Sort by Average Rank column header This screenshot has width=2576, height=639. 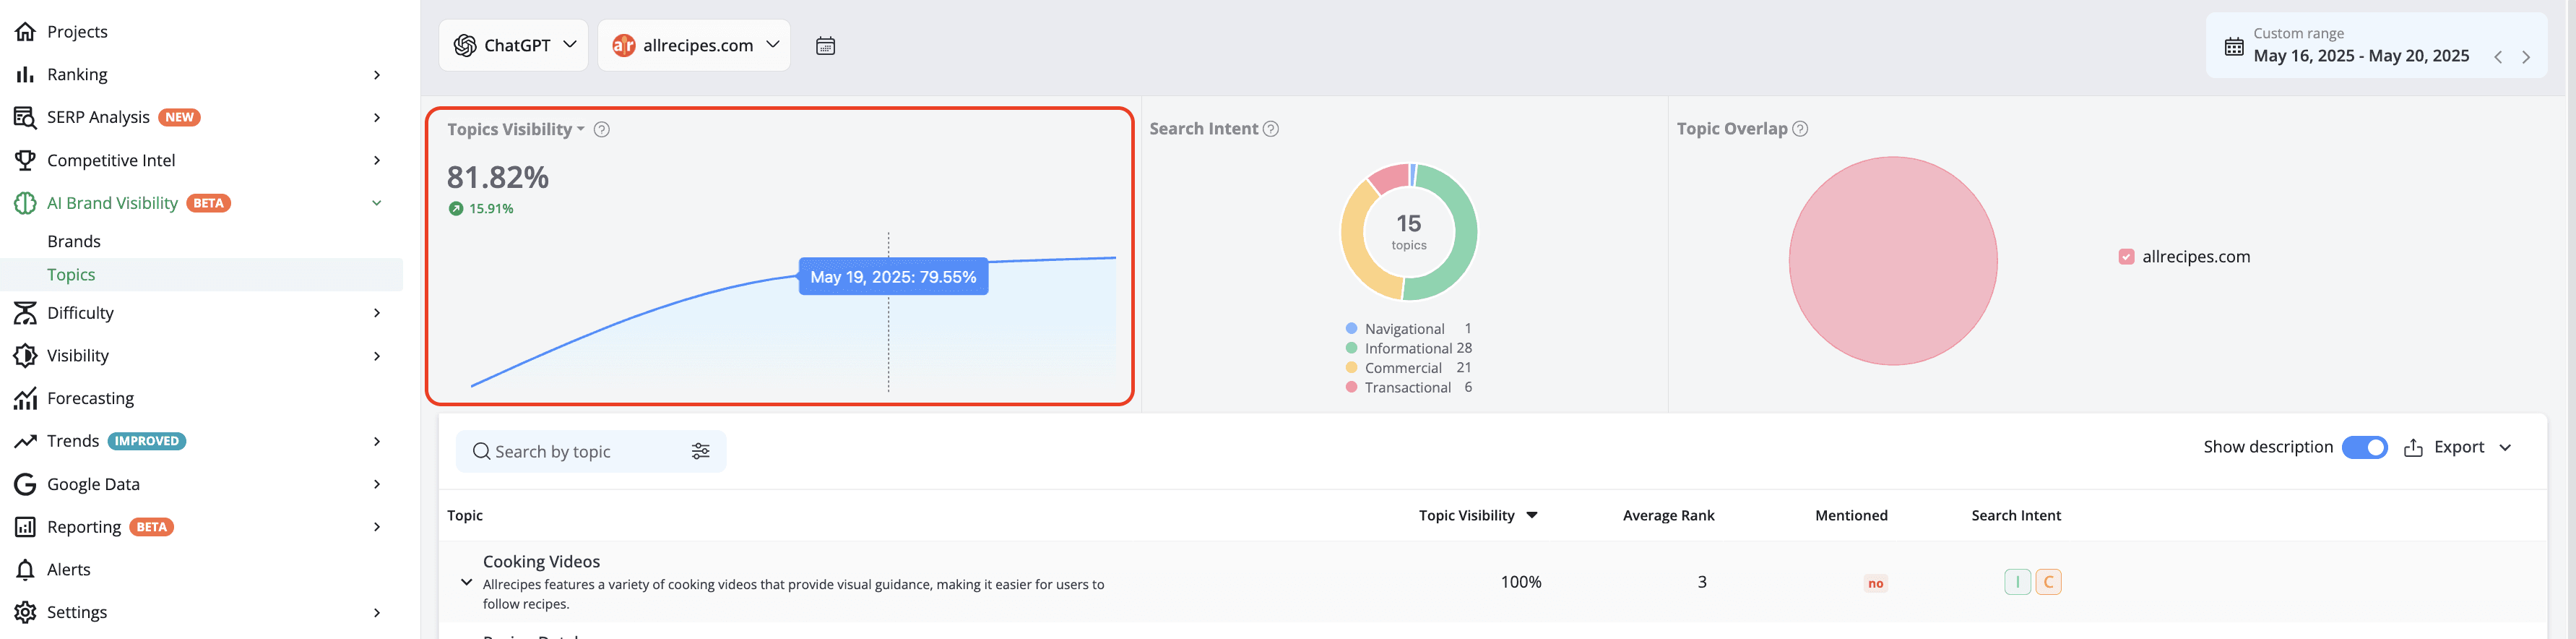[x=1668, y=515]
